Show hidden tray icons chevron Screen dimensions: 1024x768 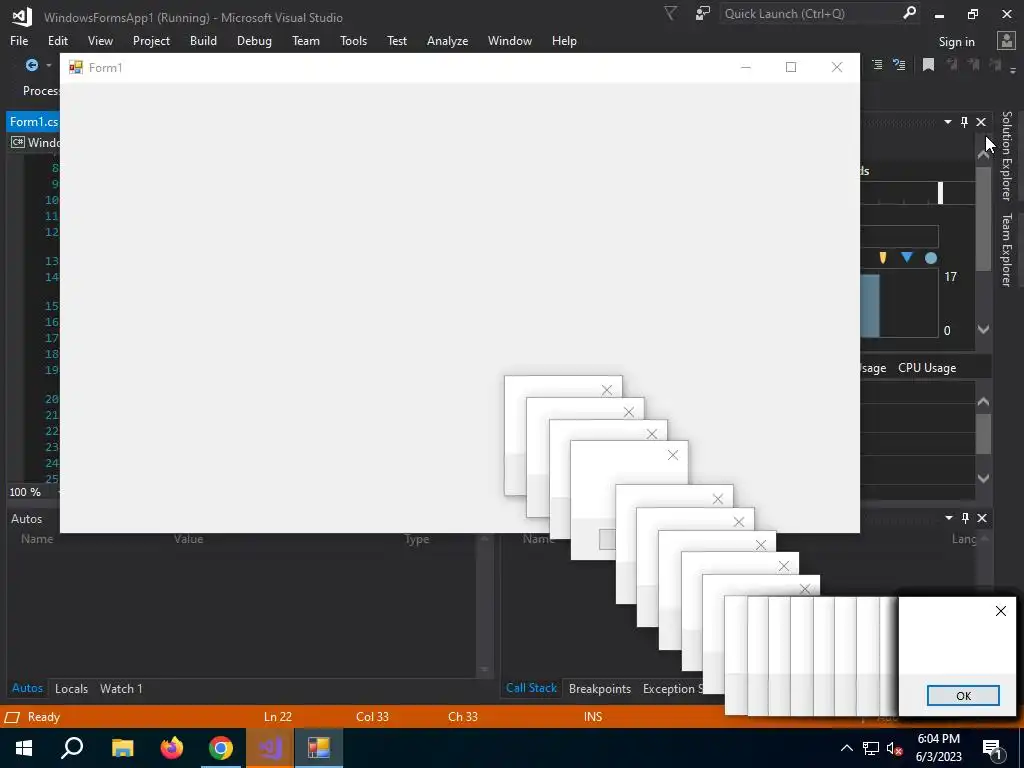846,748
